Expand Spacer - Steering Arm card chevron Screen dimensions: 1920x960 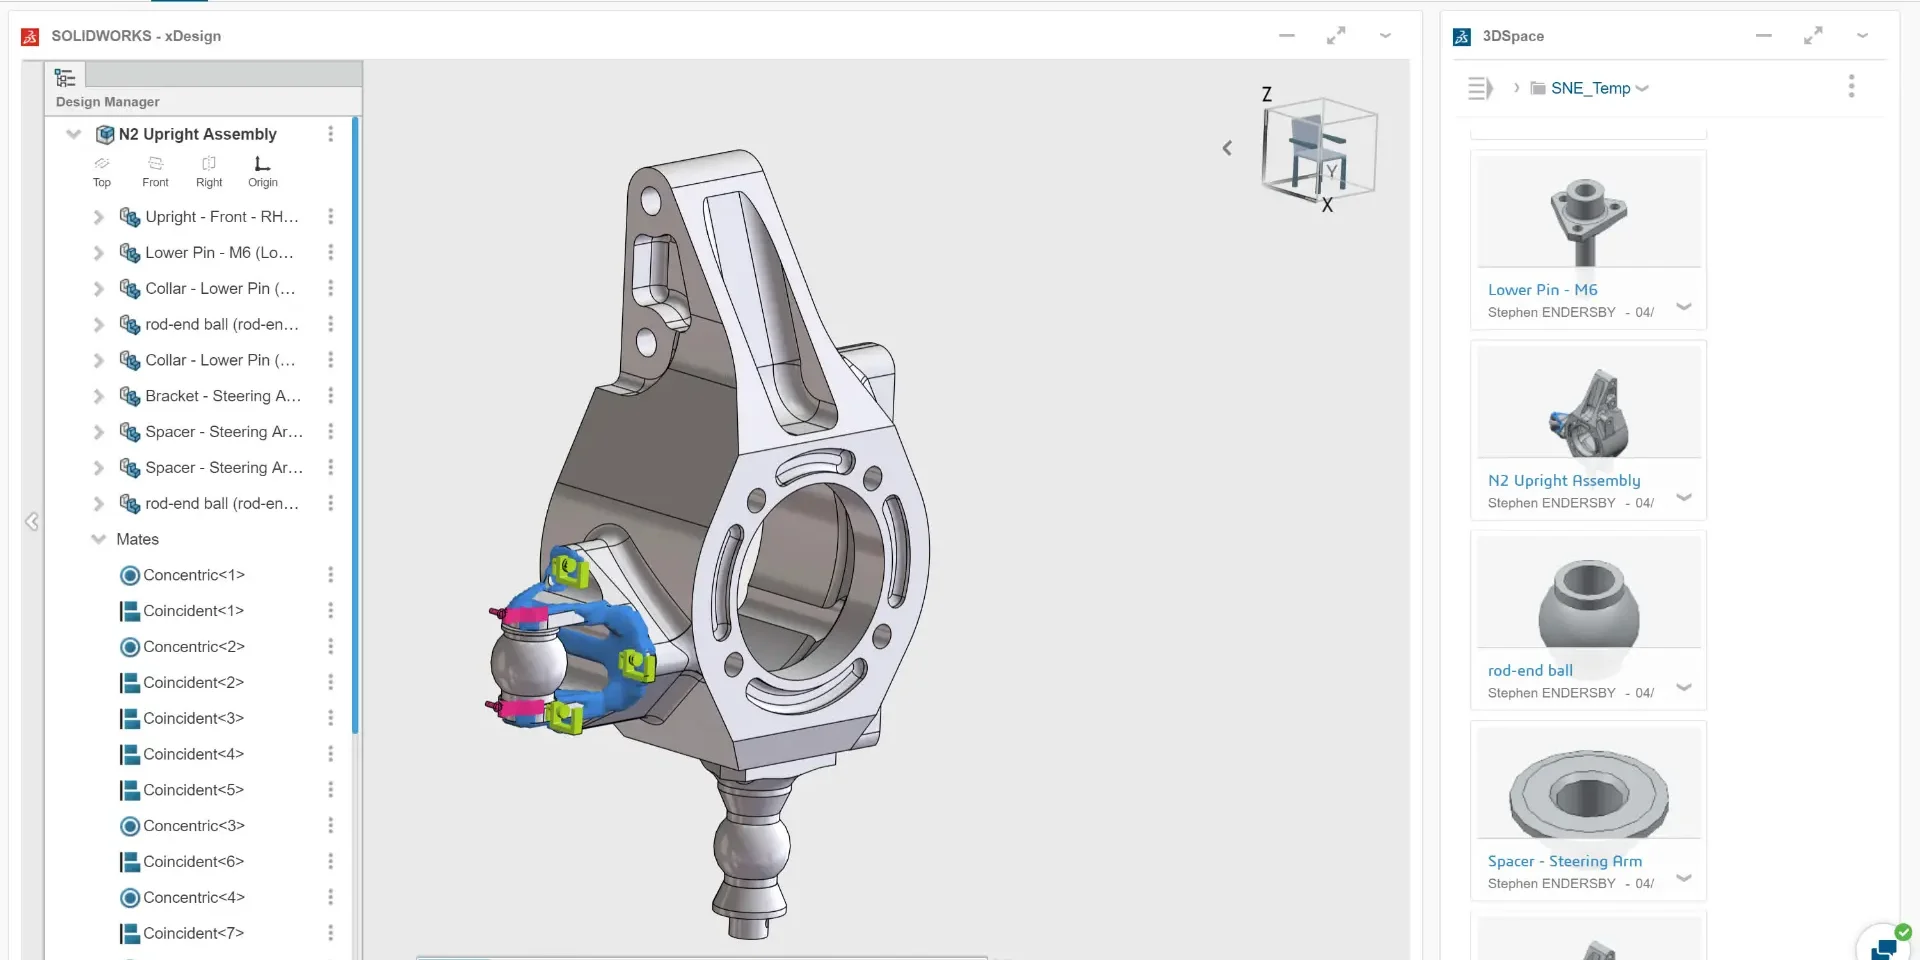pyautogui.click(x=1684, y=878)
